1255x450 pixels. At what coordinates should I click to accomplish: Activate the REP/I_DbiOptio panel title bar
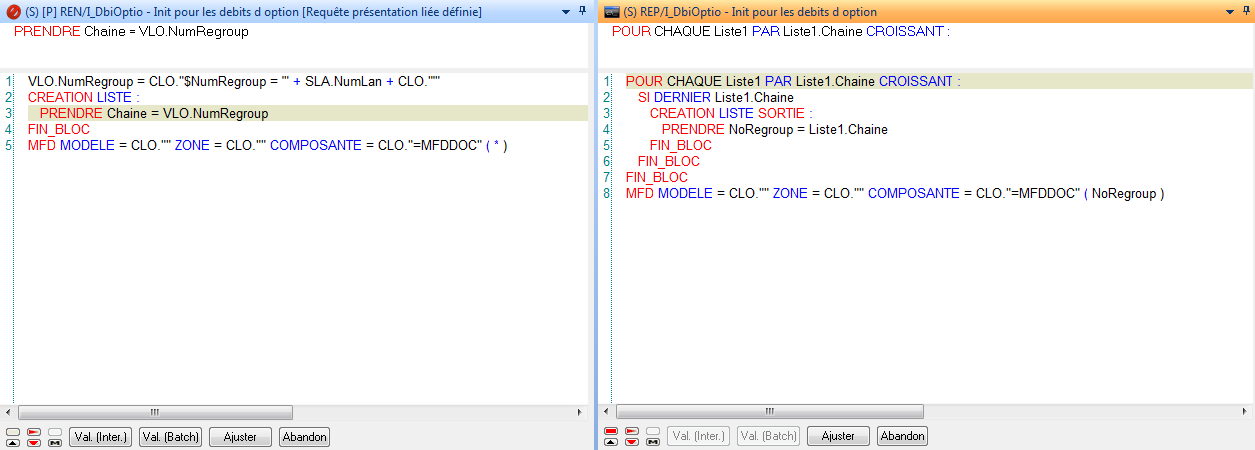click(x=900, y=11)
